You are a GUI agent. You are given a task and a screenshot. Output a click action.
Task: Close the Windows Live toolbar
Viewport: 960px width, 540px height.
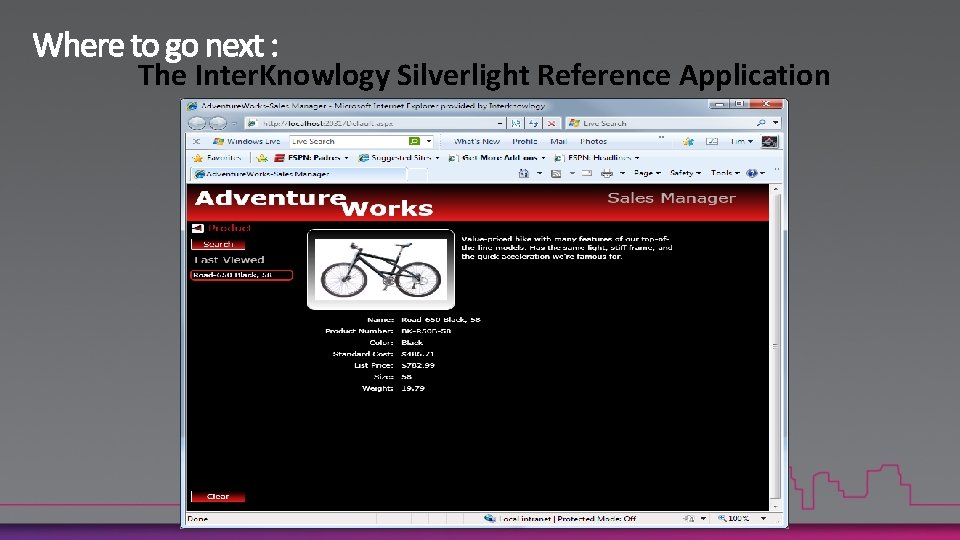pos(196,141)
